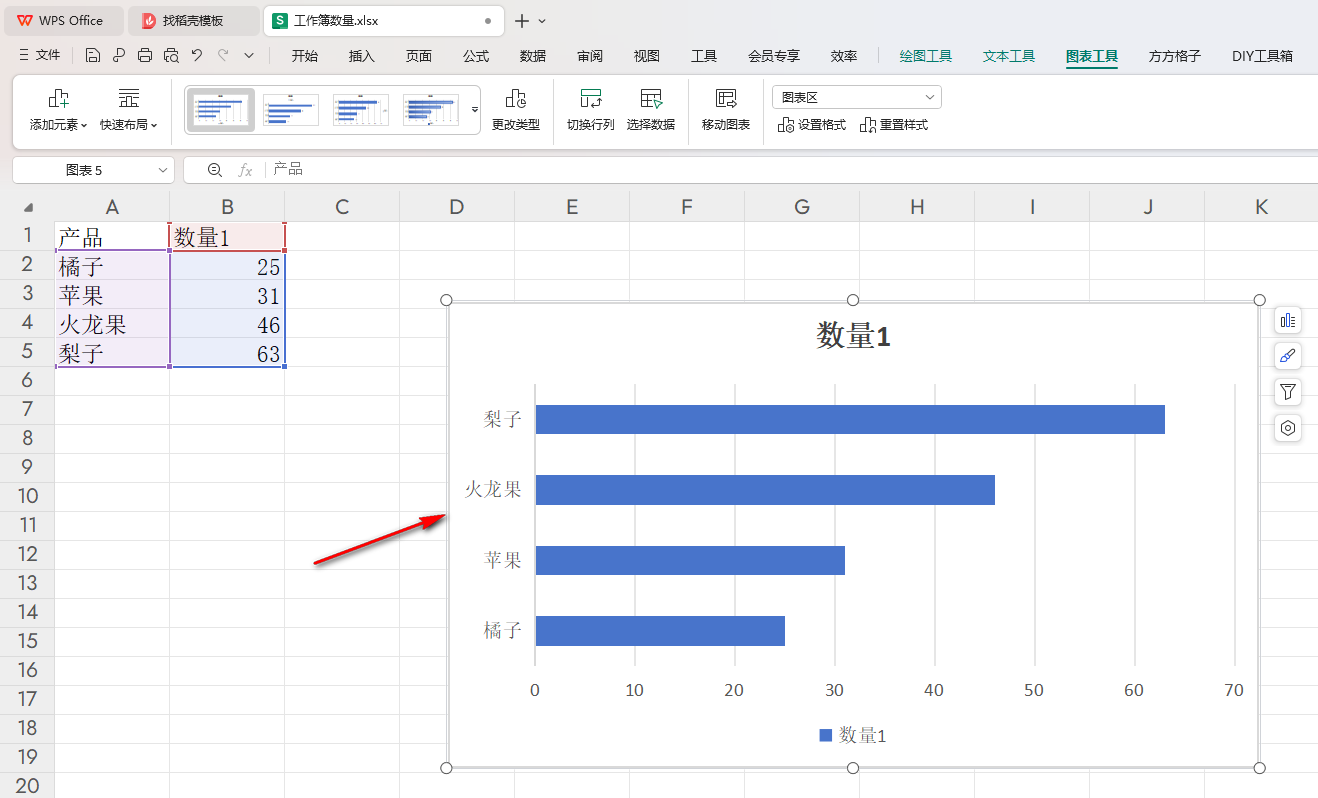Click the chart title 数量1
The image size is (1318, 798).
tap(853, 336)
